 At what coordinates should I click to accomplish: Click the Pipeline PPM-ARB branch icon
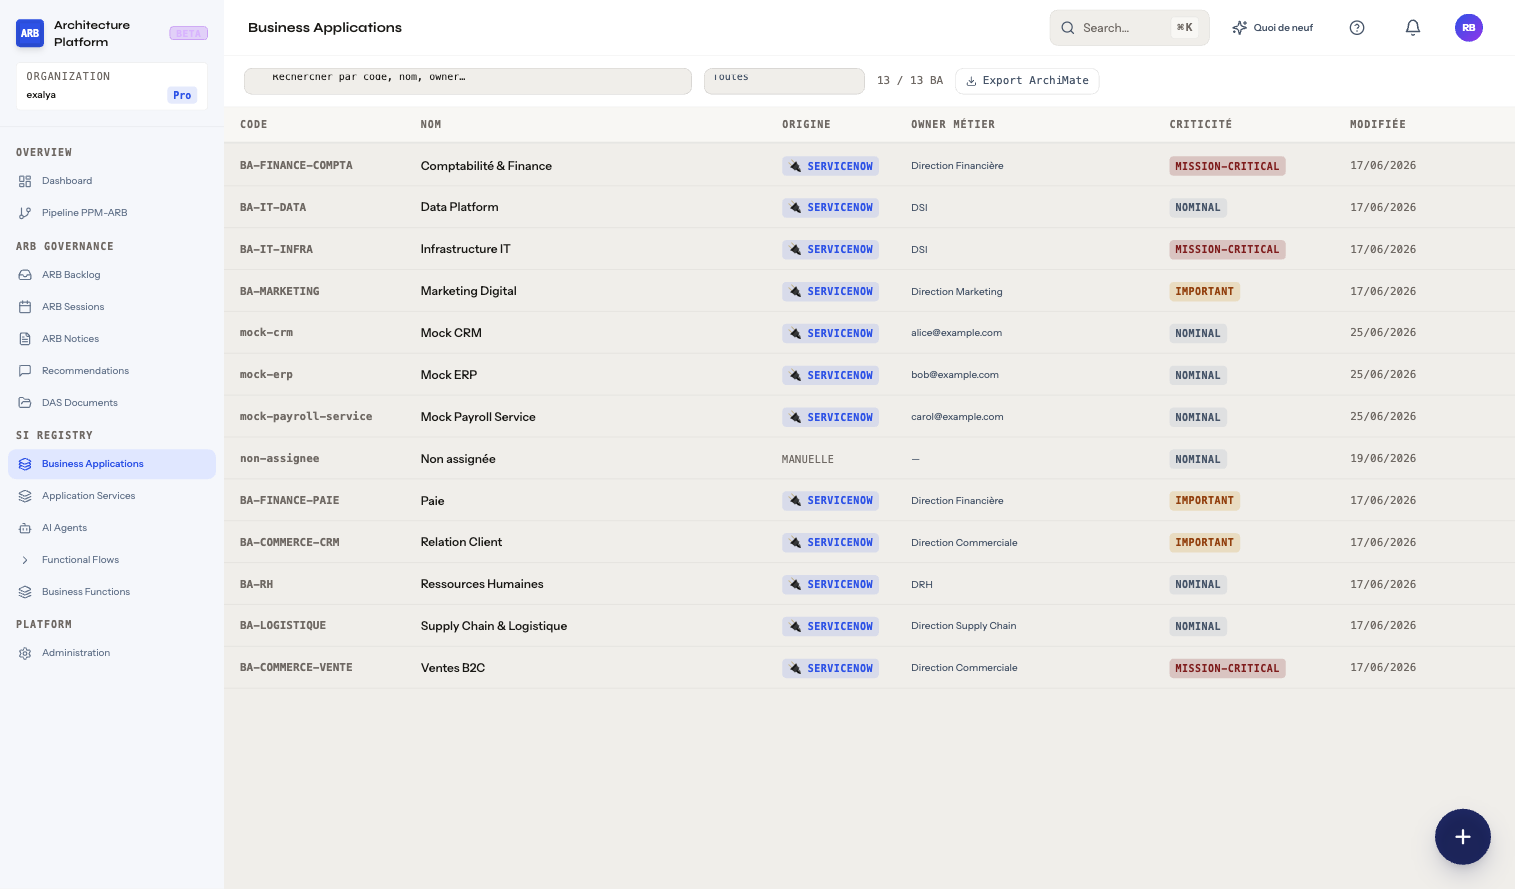click(25, 213)
